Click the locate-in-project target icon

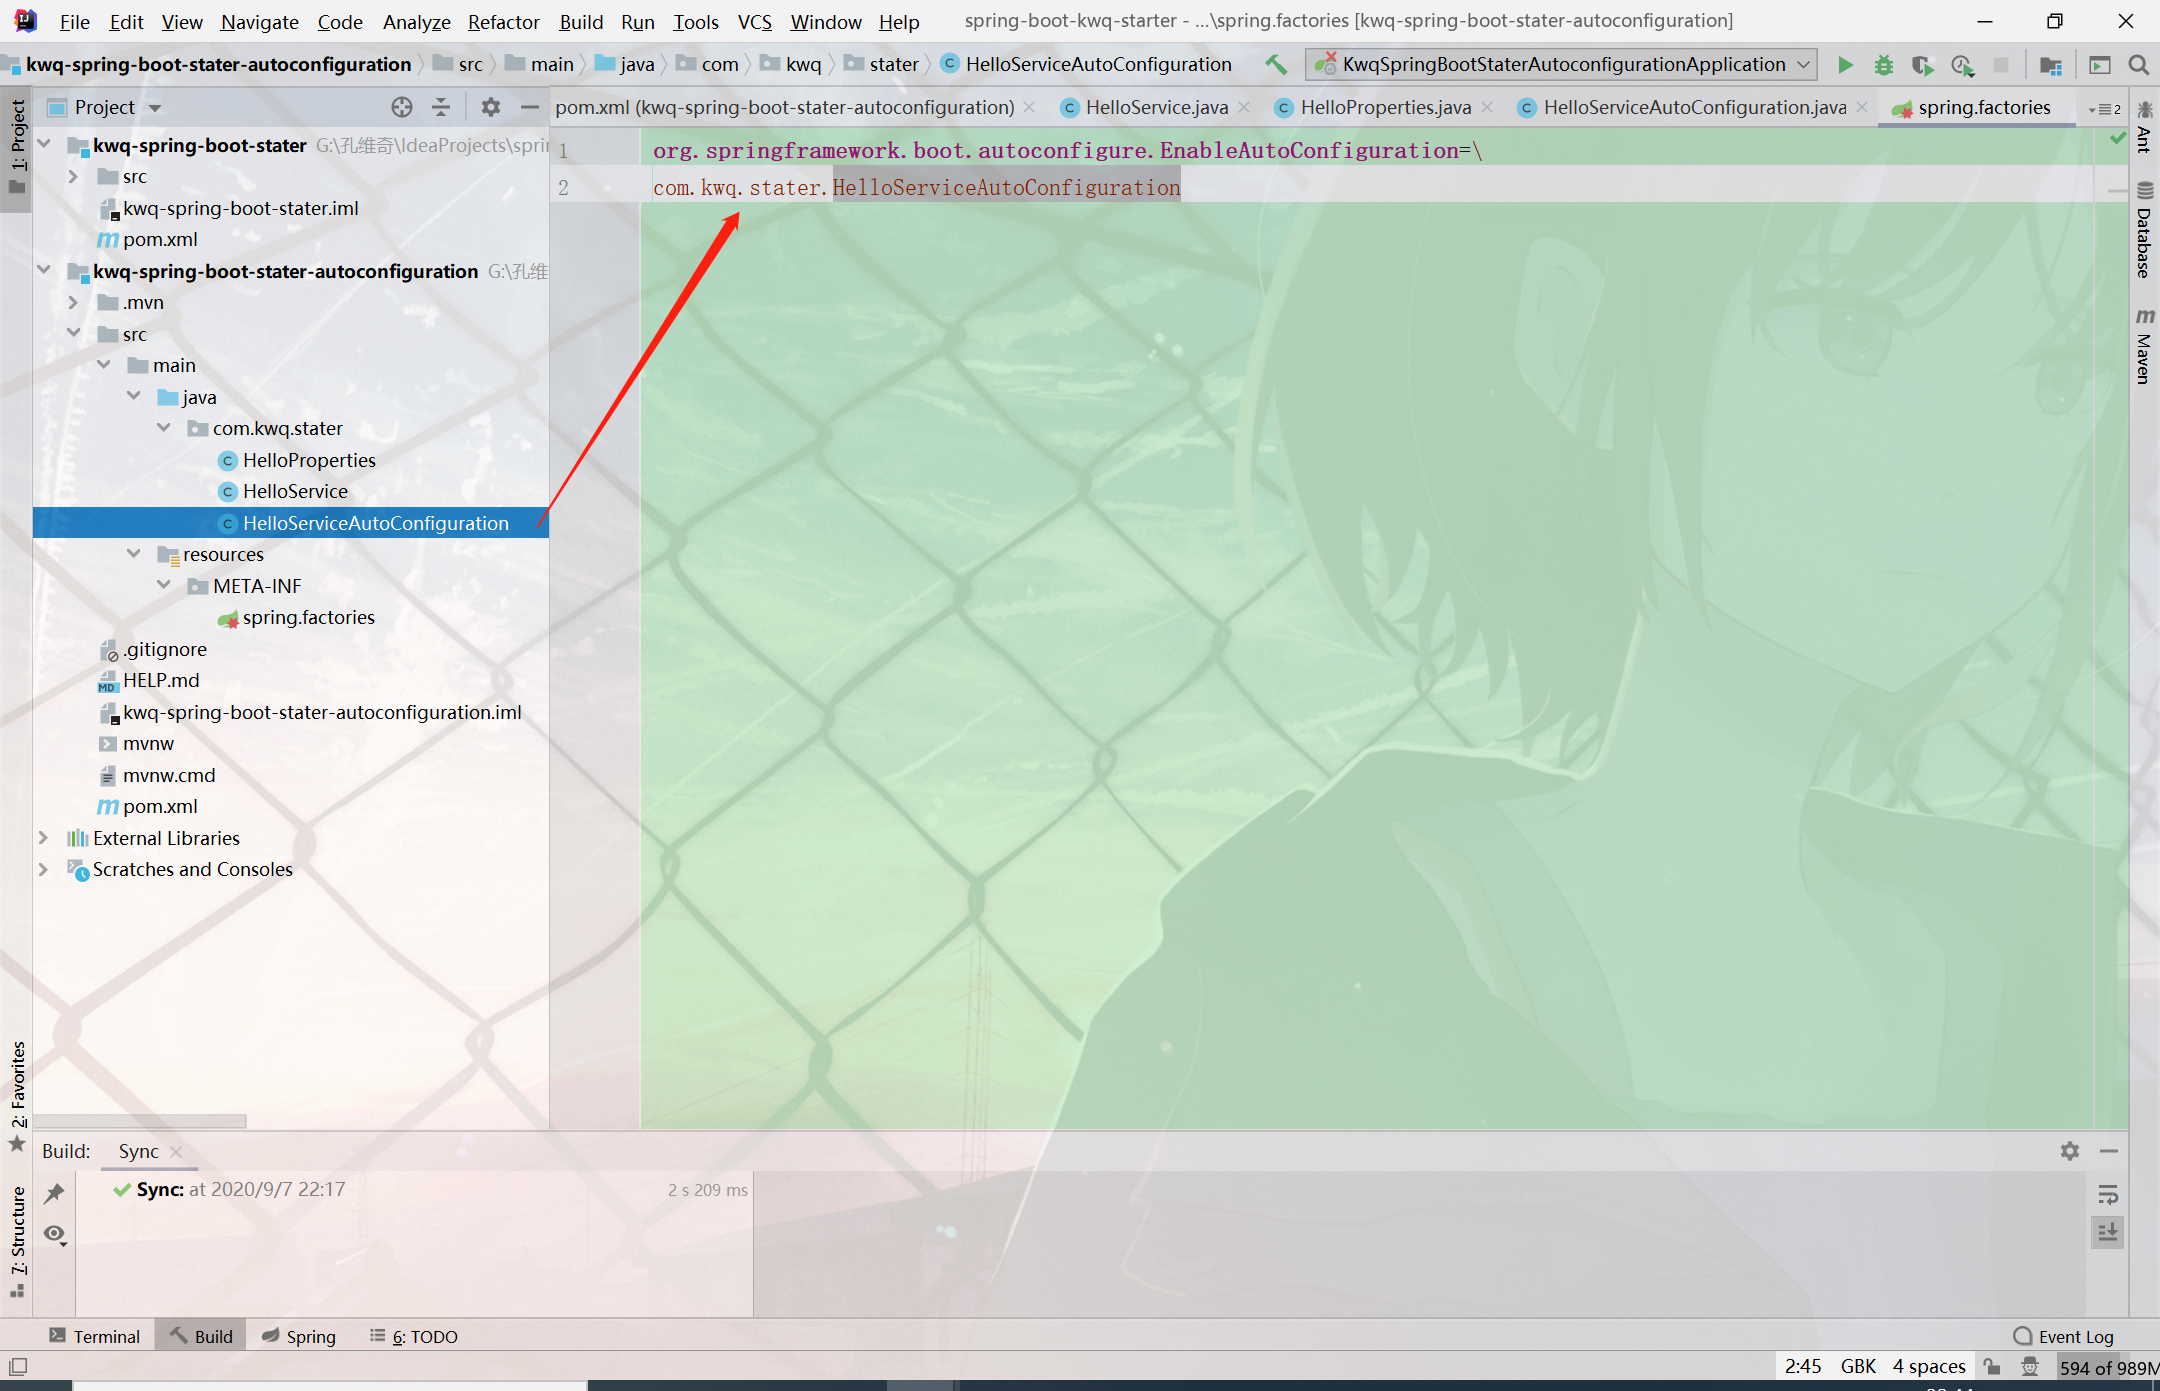402,107
